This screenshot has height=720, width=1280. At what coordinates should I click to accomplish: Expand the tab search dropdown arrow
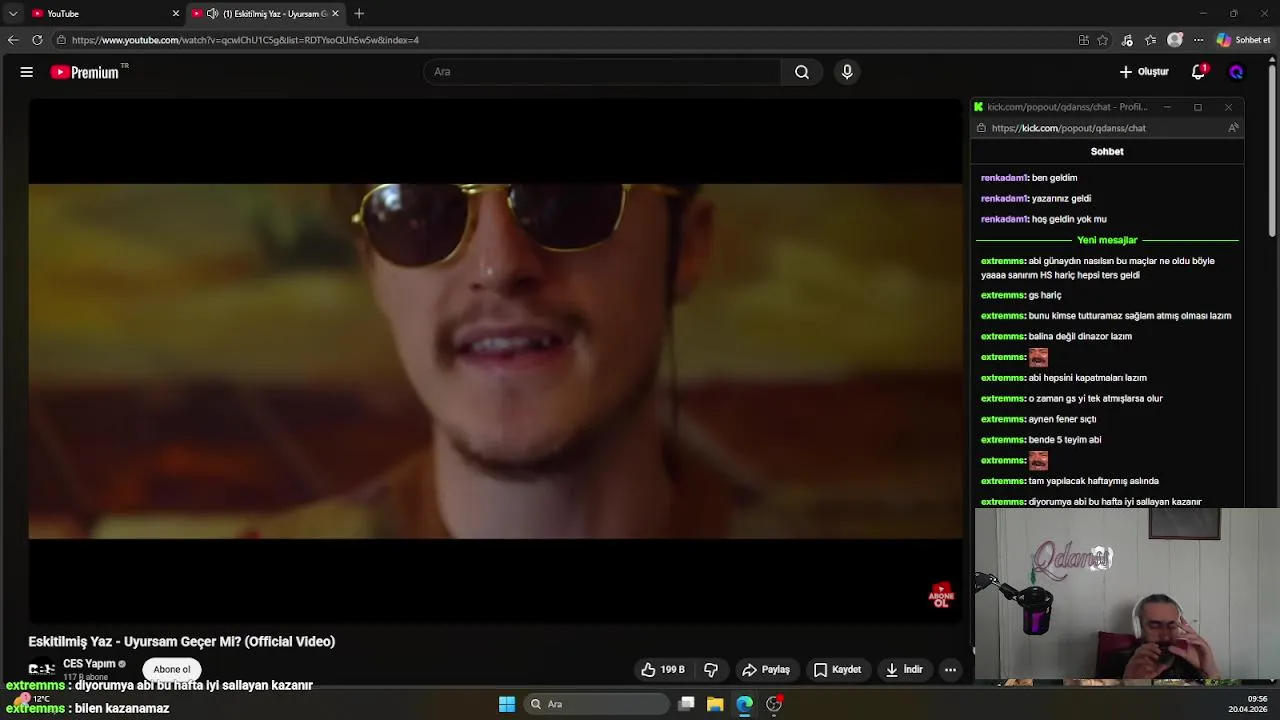click(12, 13)
